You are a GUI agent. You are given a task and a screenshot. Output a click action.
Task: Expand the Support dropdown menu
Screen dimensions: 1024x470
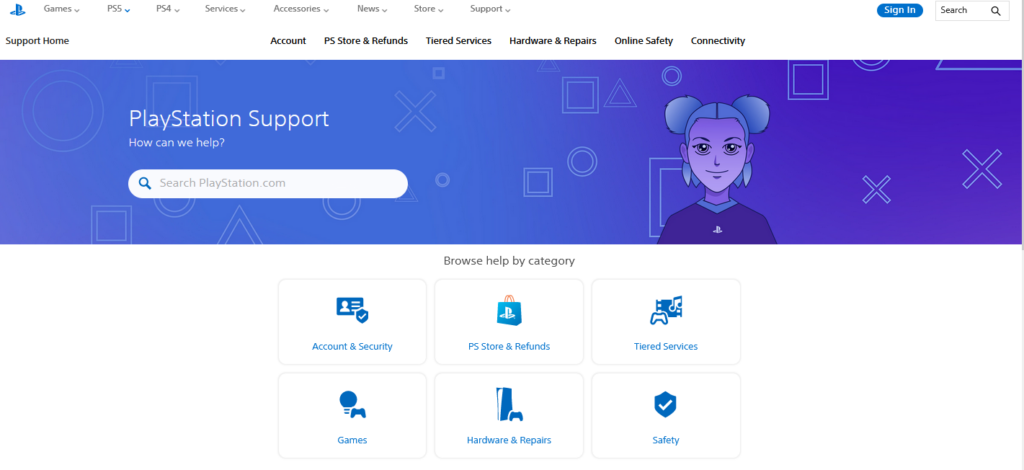[490, 9]
